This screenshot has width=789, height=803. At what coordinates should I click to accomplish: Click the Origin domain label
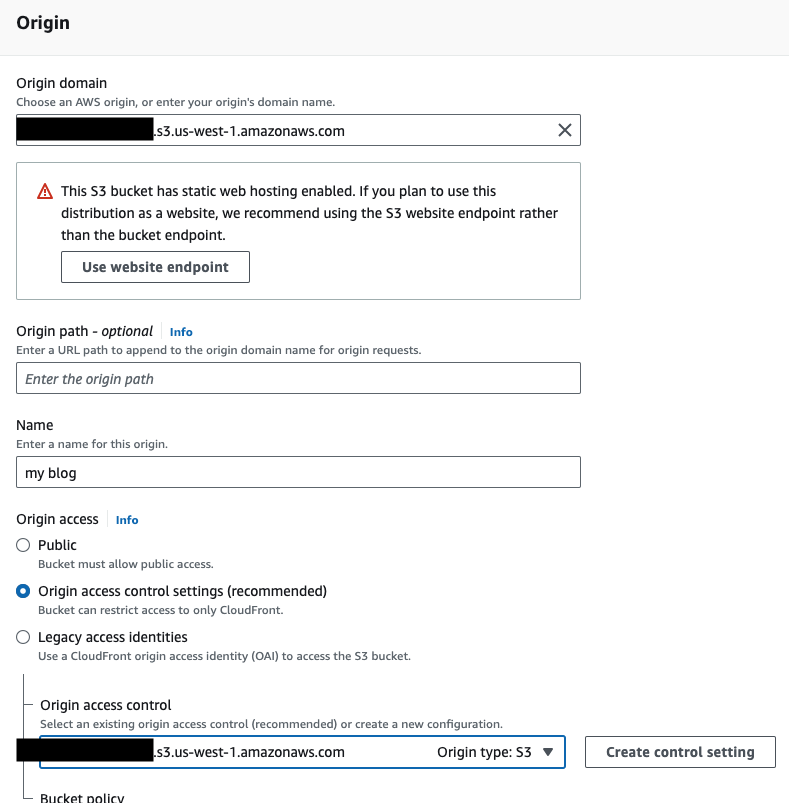61,83
